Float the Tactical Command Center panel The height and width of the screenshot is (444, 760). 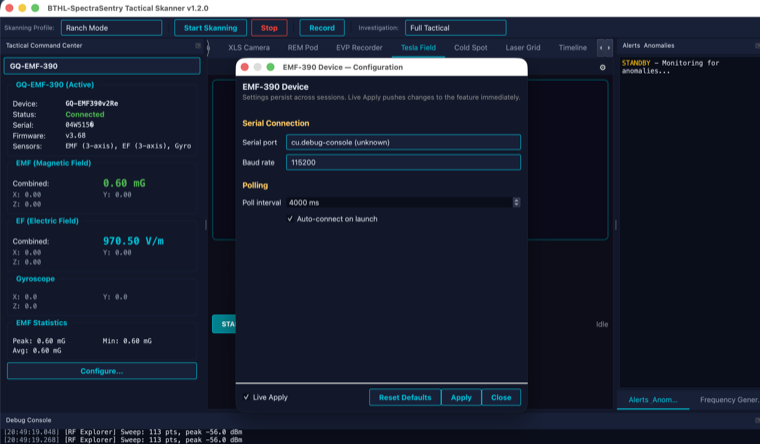(198, 46)
